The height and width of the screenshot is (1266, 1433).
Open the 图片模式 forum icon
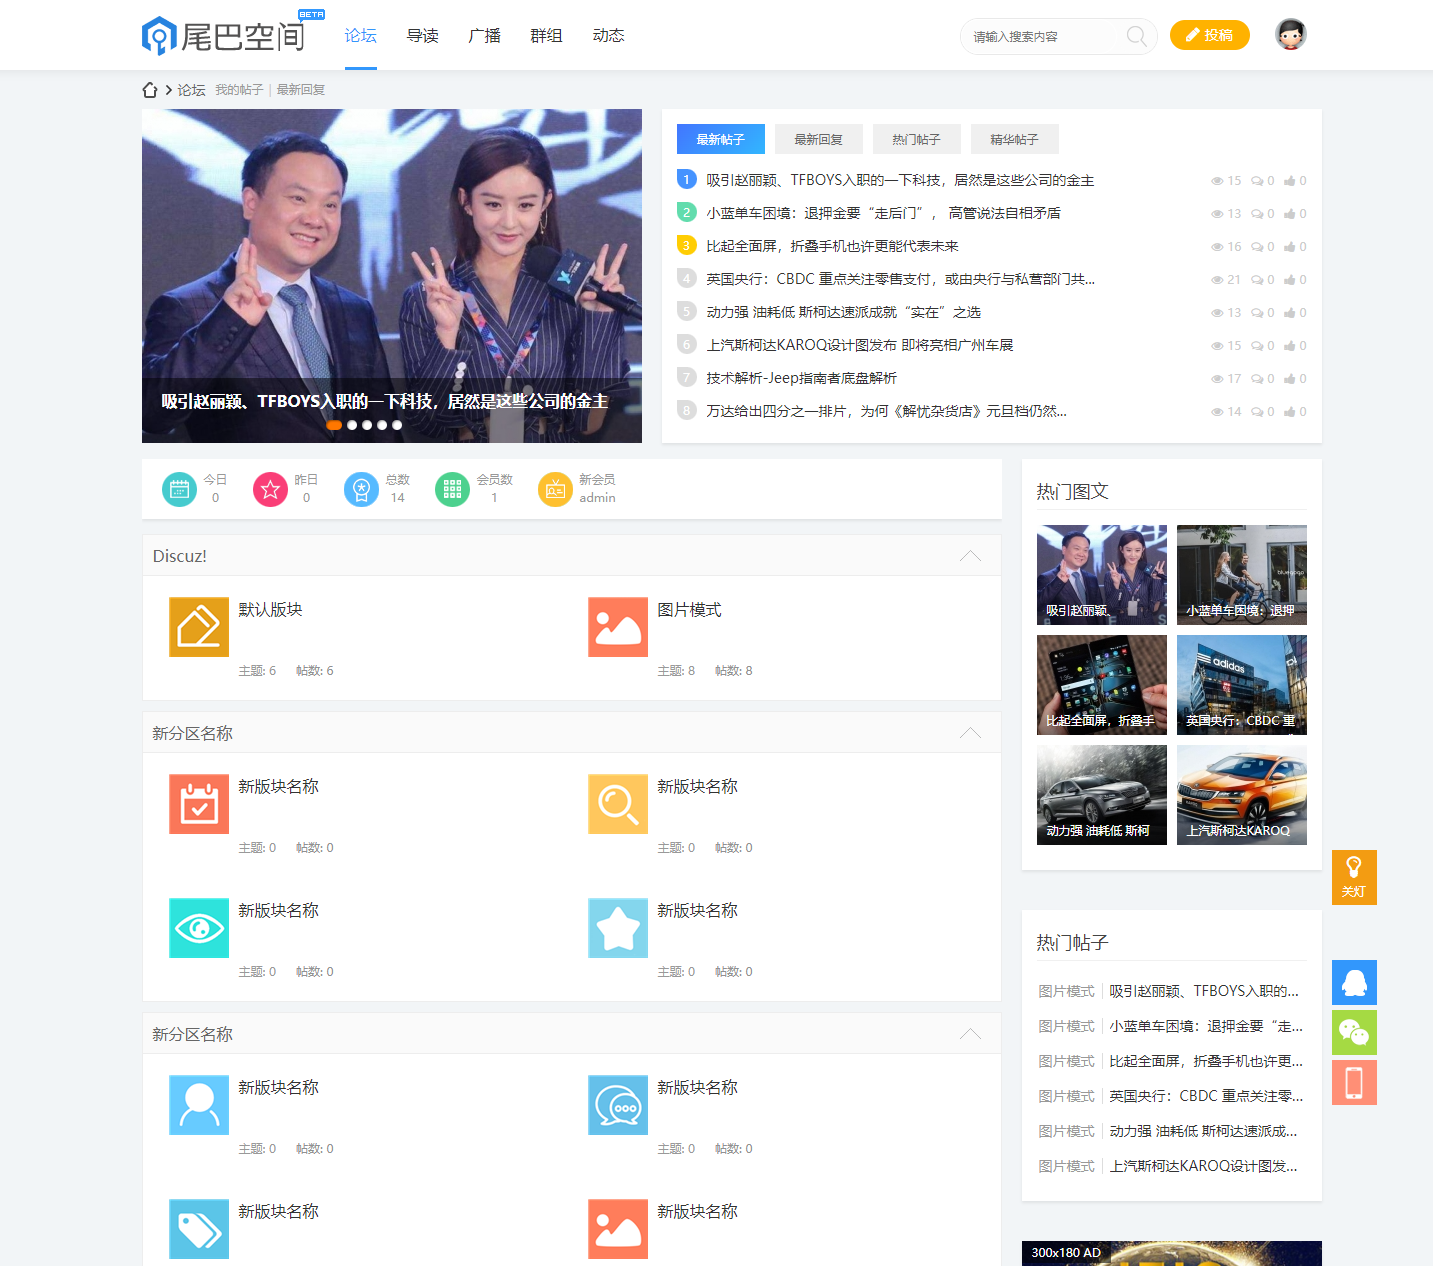click(x=618, y=627)
